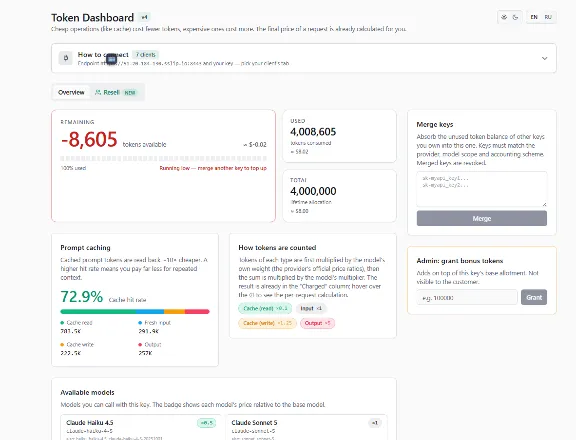Select the Claude Haiku 4.5 model card
The width and height of the screenshot is (576, 440).
tap(141, 428)
